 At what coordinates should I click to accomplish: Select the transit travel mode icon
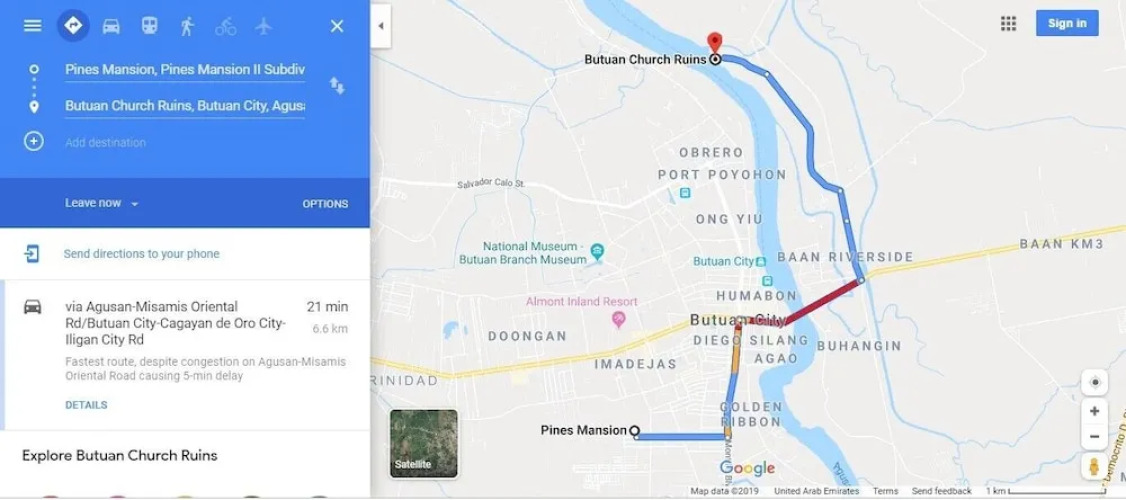click(x=149, y=27)
